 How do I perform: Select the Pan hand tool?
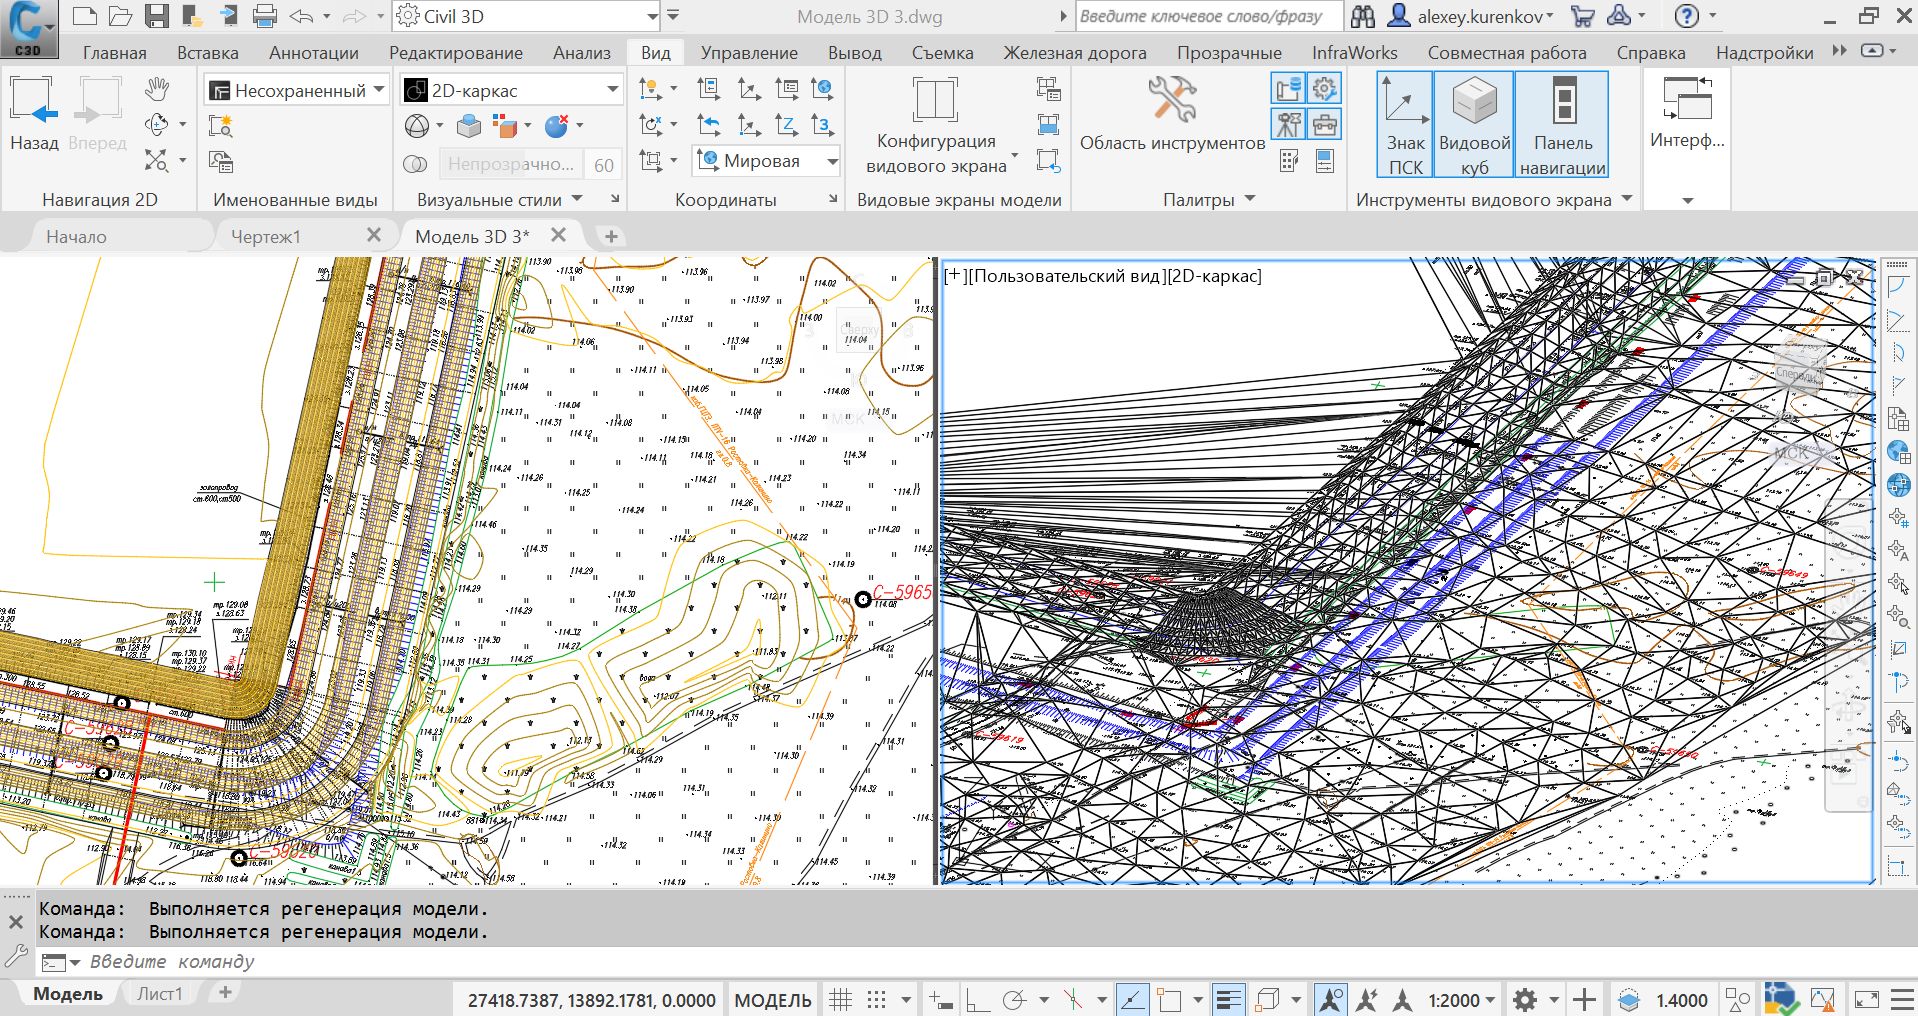tap(156, 90)
